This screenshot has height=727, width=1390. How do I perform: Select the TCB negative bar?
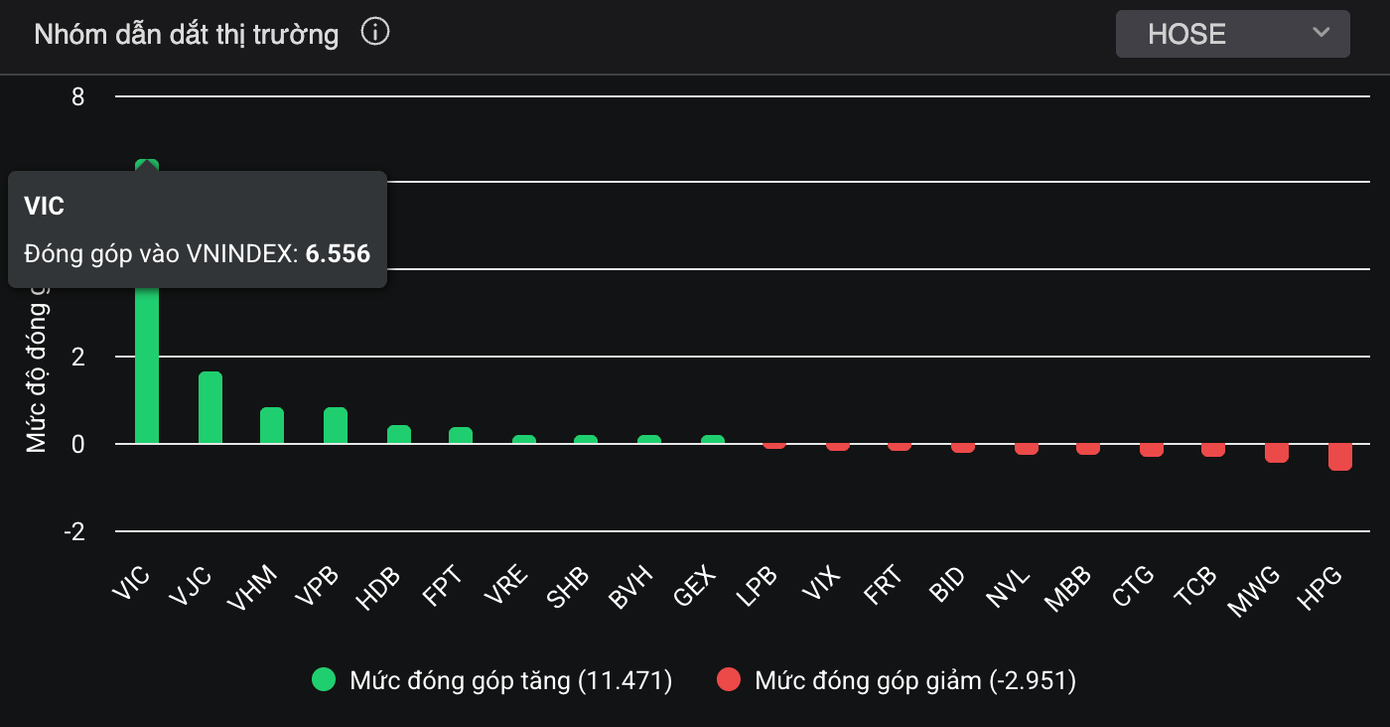click(x=1213, y=450)
